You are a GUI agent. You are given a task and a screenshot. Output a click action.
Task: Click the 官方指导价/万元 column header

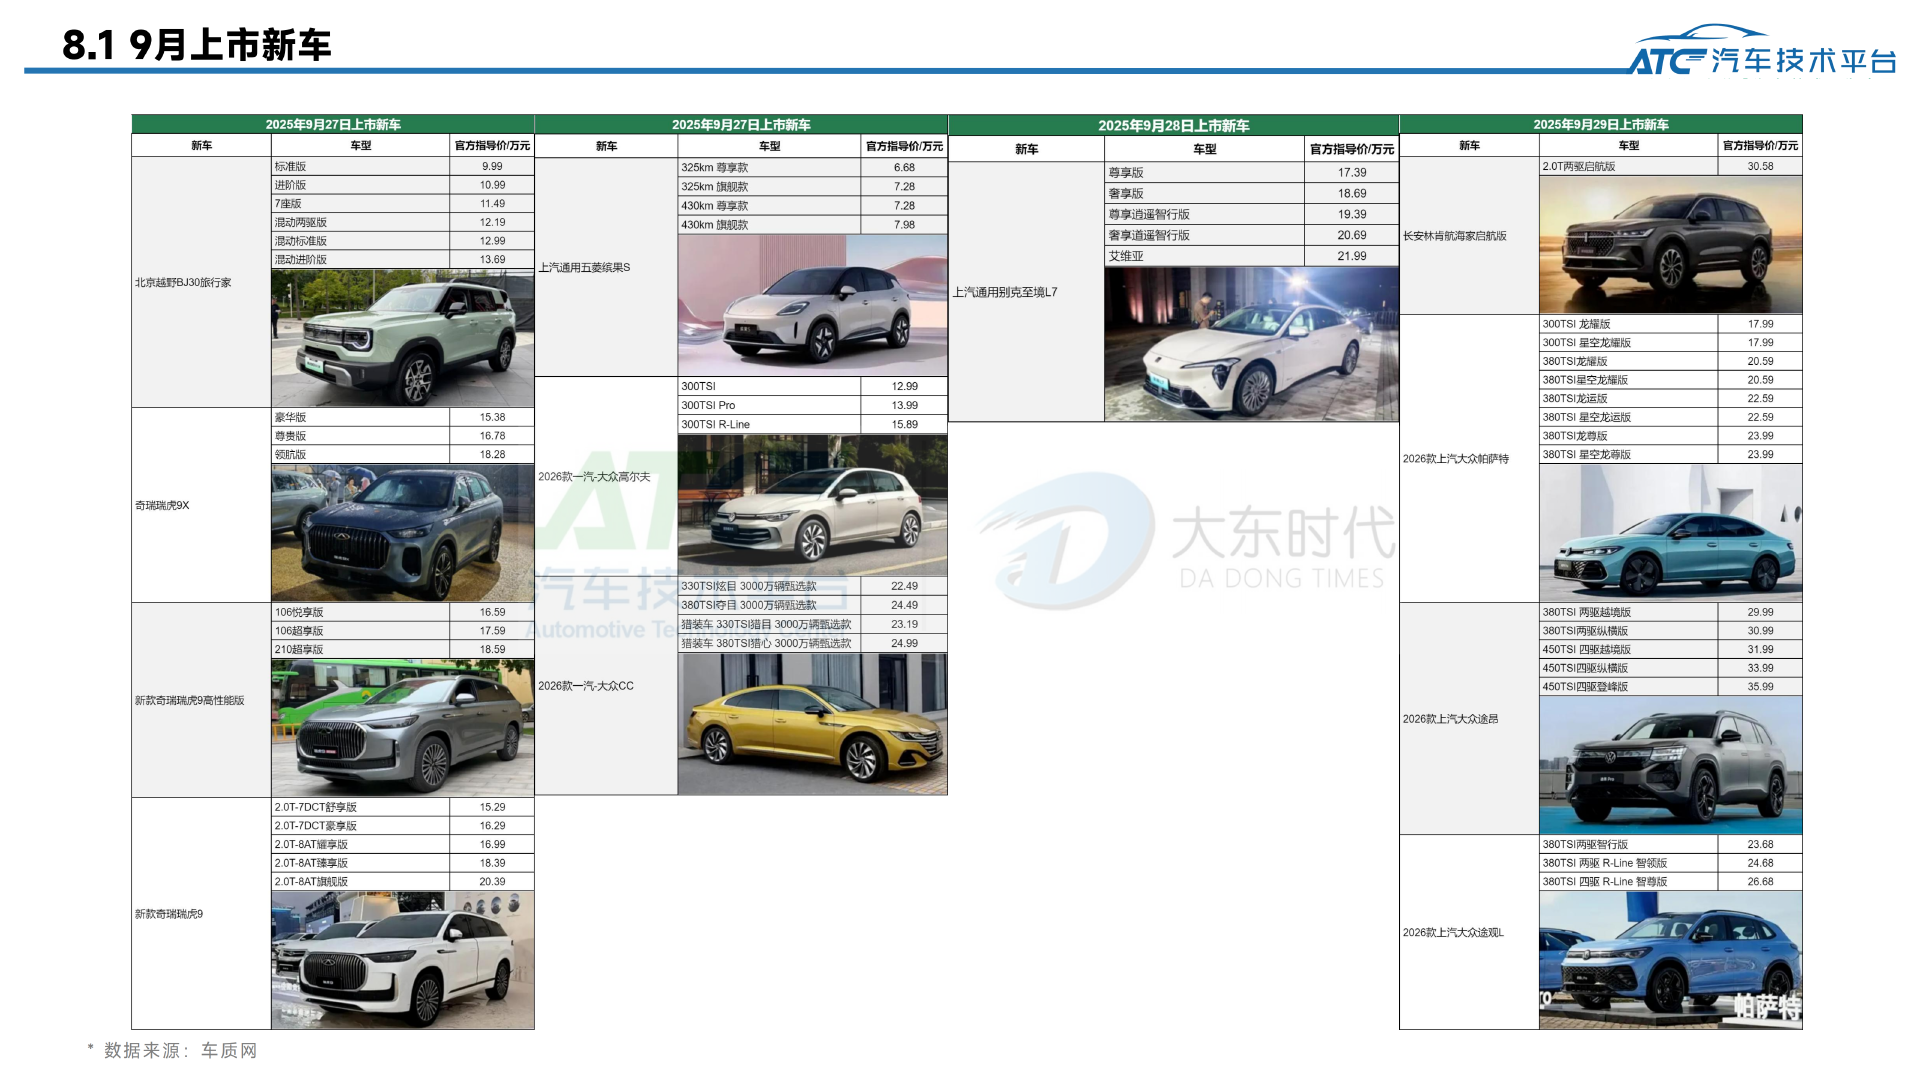pyautogui.click(x=493, y=144)
